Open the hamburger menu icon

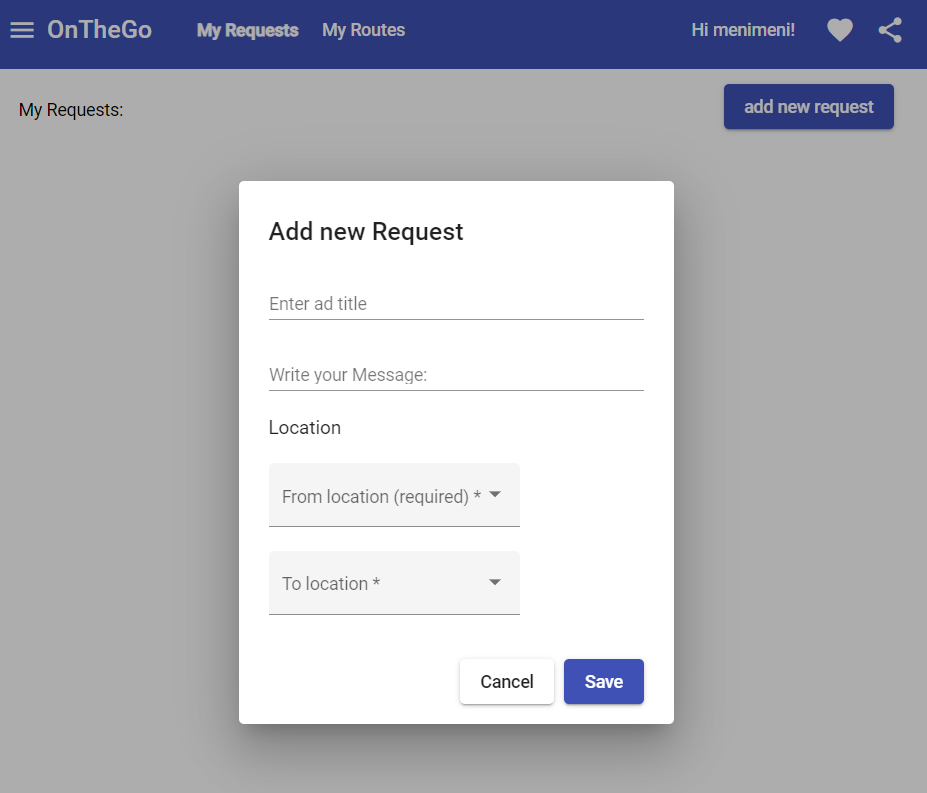coord(22,30)
